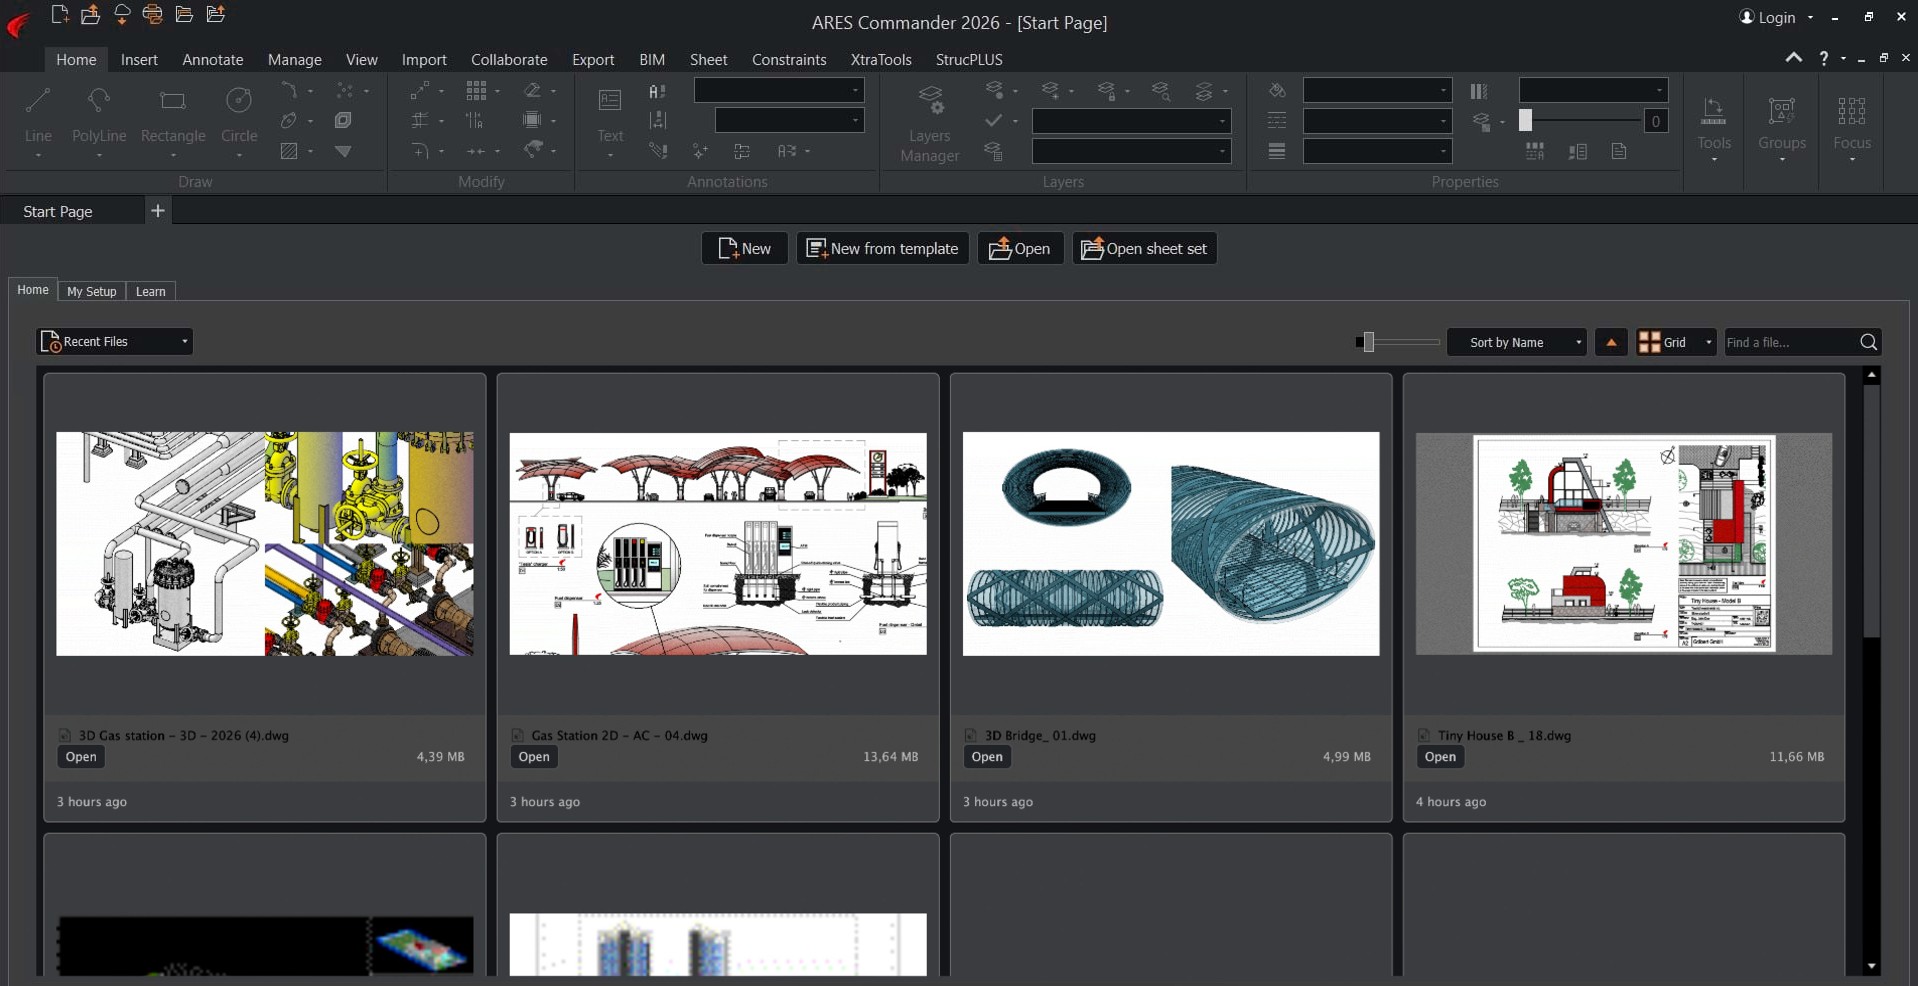This screenshot has height=986, width=1918.
Task: Click the New from template button
Action: [x=882, y=248]
